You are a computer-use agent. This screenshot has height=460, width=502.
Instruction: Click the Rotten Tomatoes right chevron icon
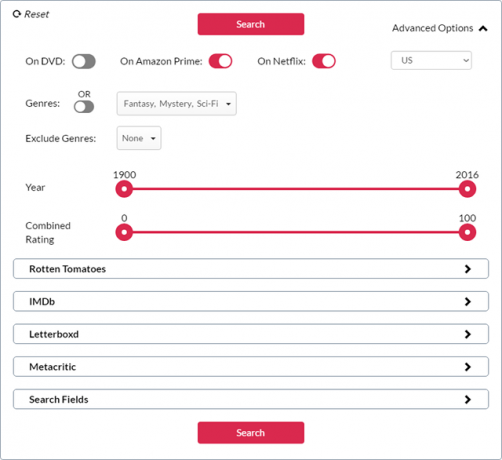(468, 269)
